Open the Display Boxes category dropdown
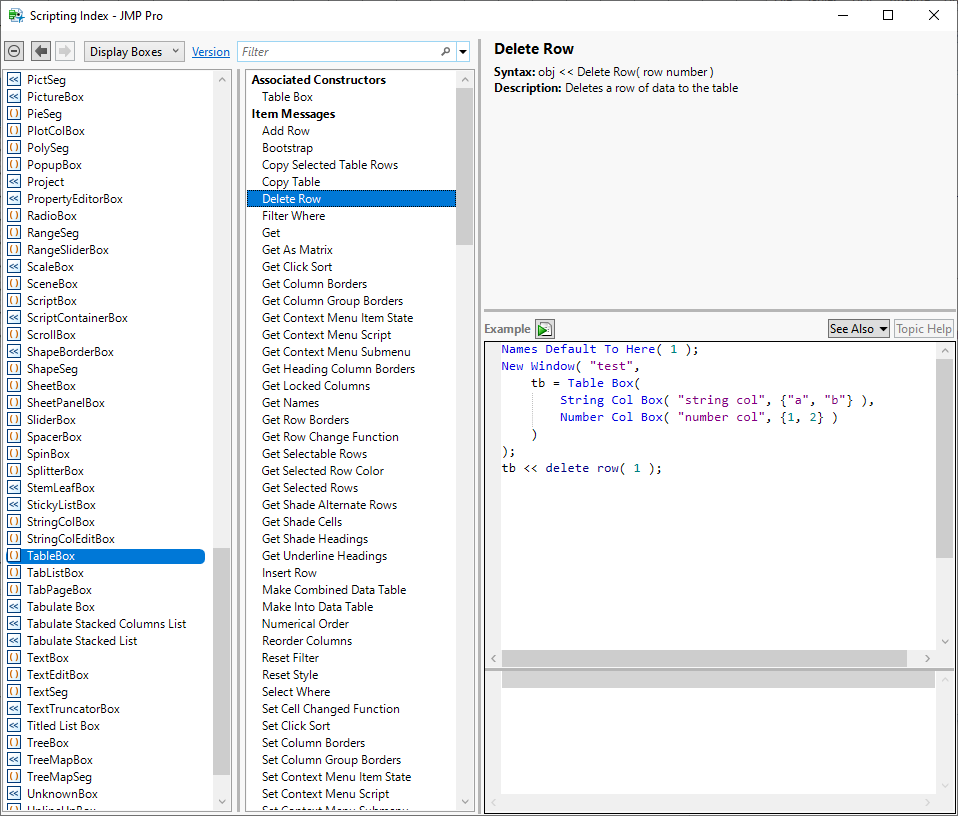 (x=134, y=52)
